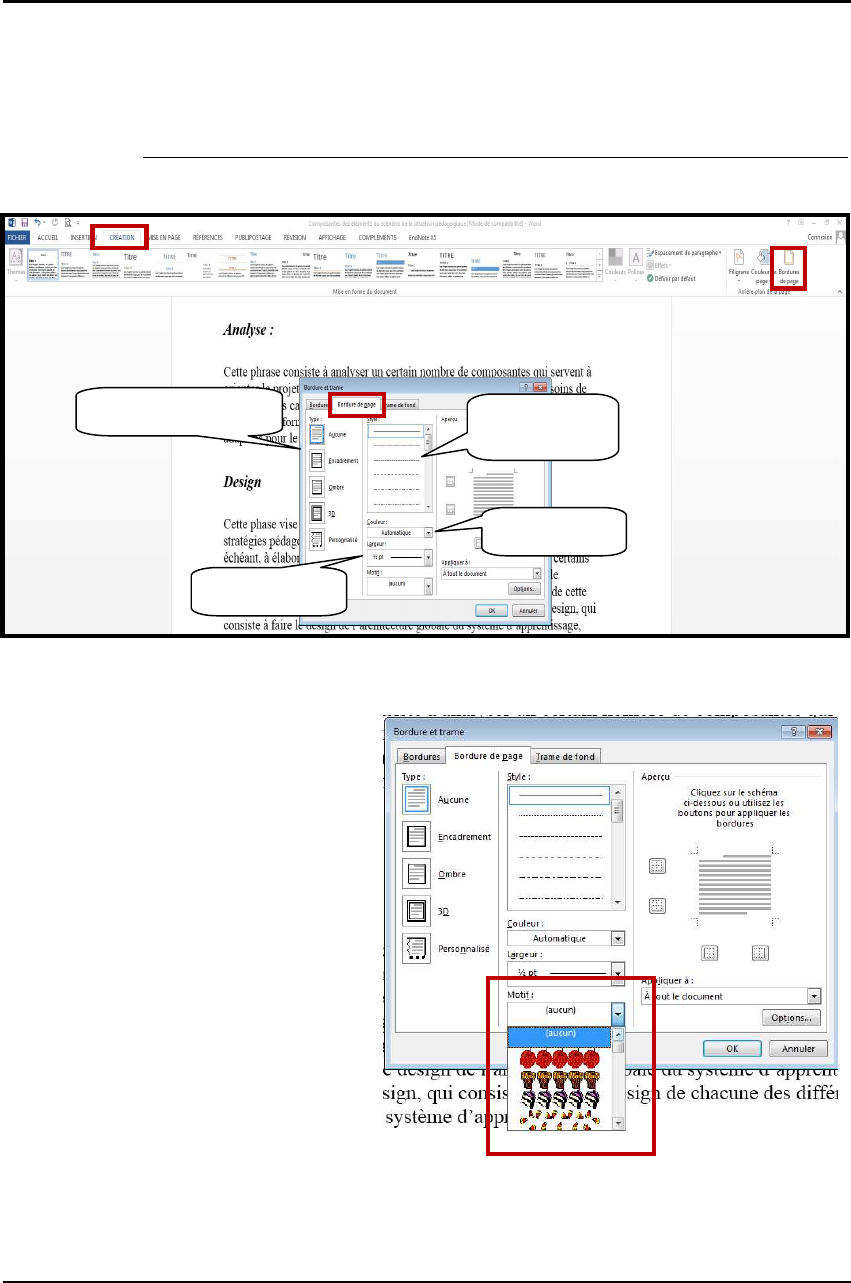Switch to the PUBLIPOSTAGE ribbon tab
The height and width of the screenshot is (1283, 851).
(253, 238)
